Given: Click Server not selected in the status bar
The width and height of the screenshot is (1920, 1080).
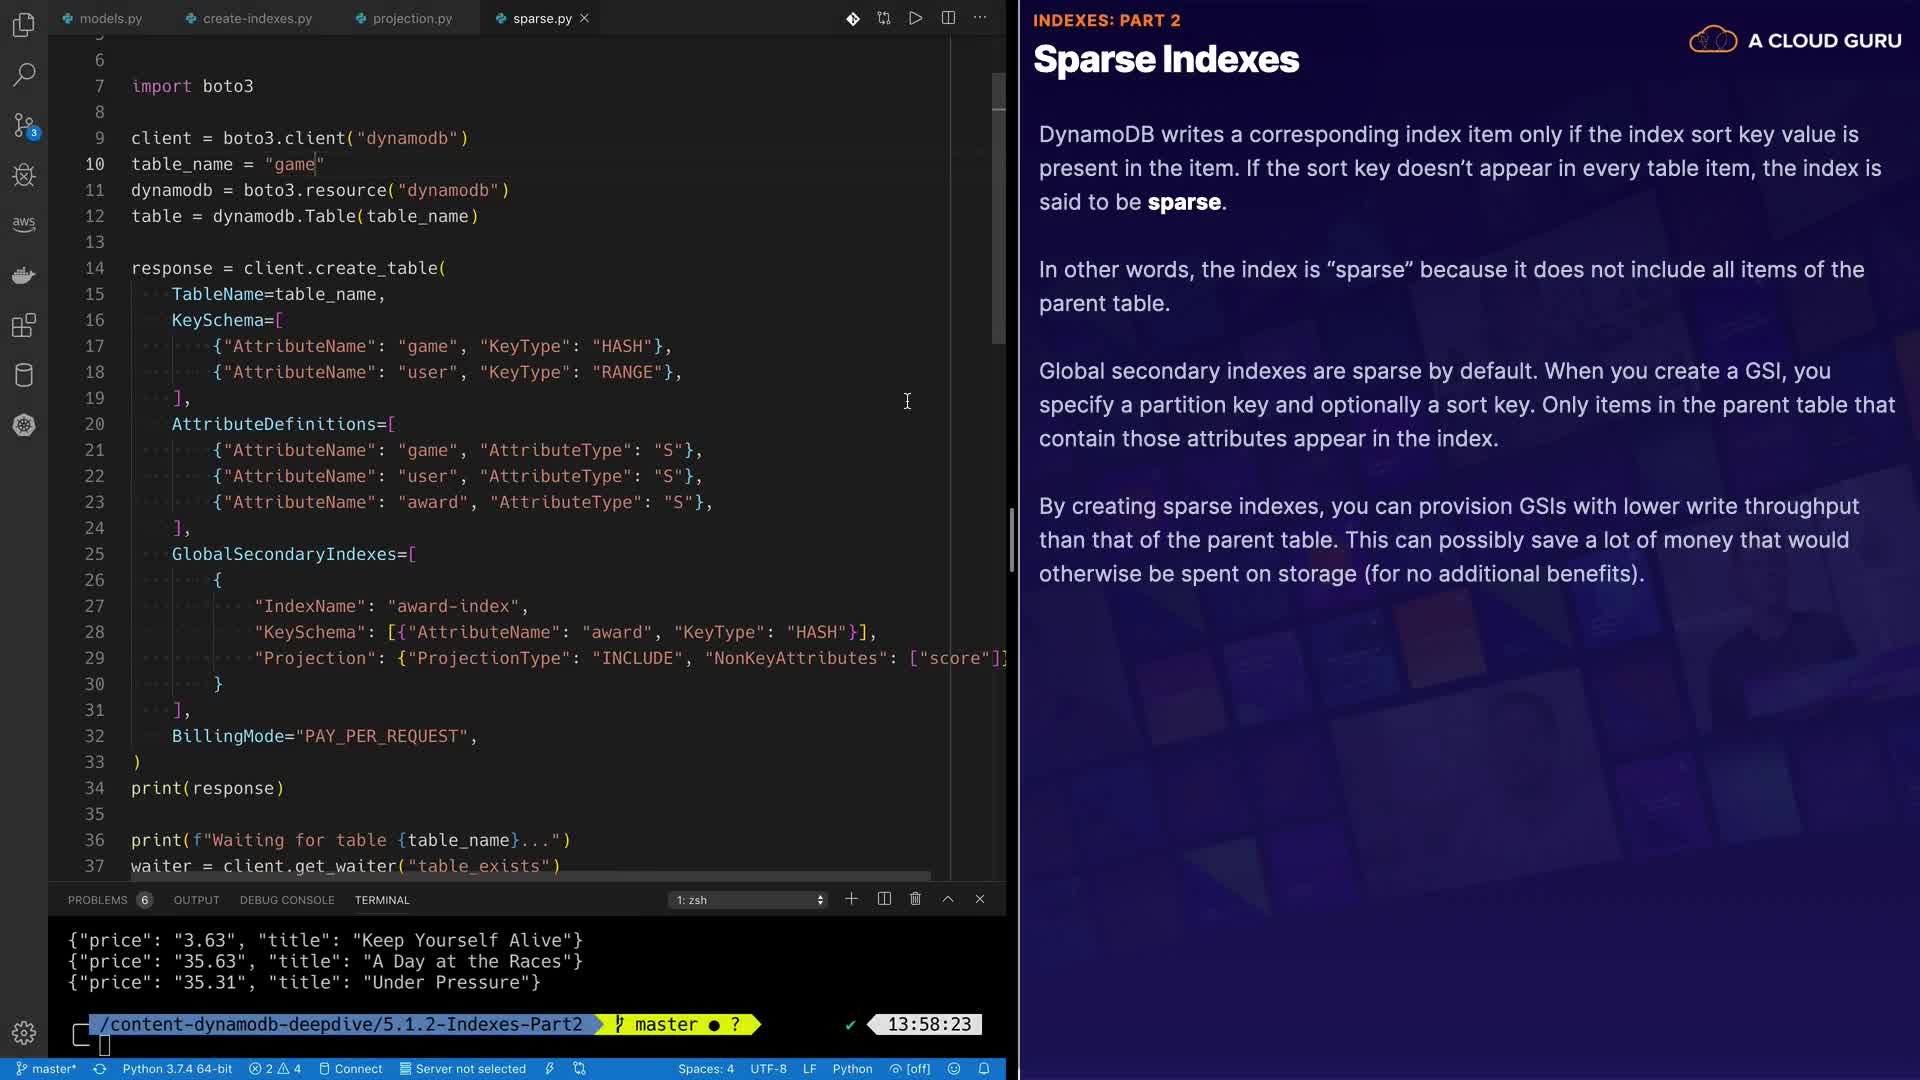Looking at the screenshot, I should [463, 1069].
